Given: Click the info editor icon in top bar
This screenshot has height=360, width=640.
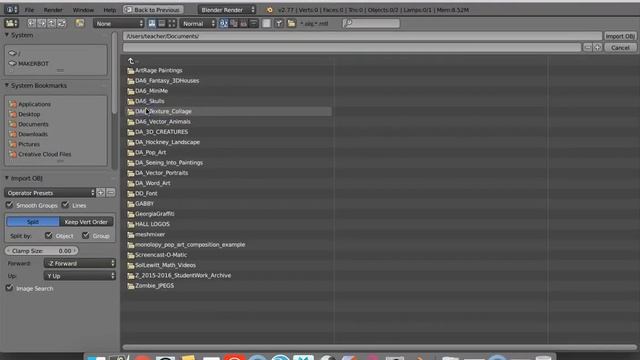Looking at the screenshot, I should click(11, 9).
